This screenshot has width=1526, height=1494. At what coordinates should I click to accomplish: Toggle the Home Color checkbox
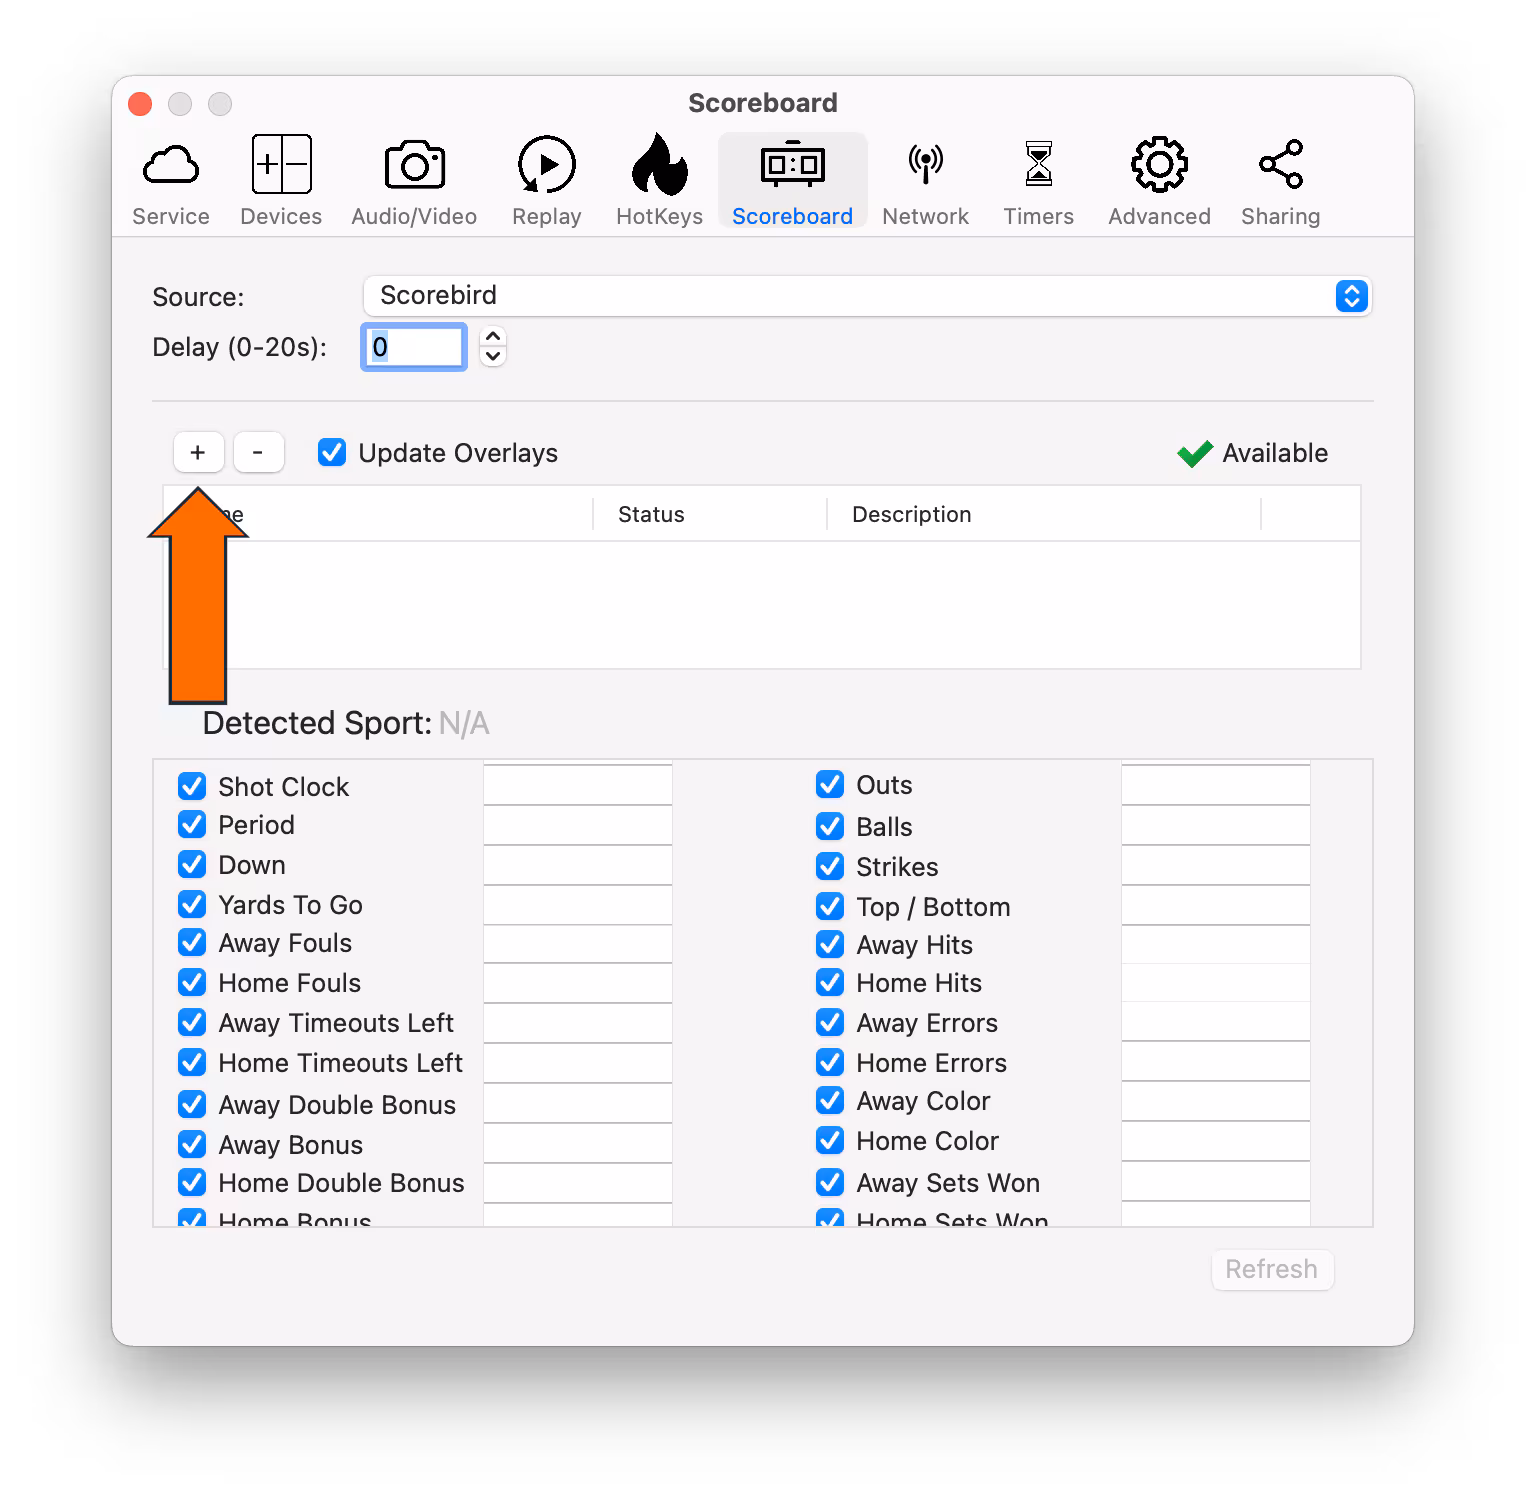pyautogui.click(x=830, y=1140)
